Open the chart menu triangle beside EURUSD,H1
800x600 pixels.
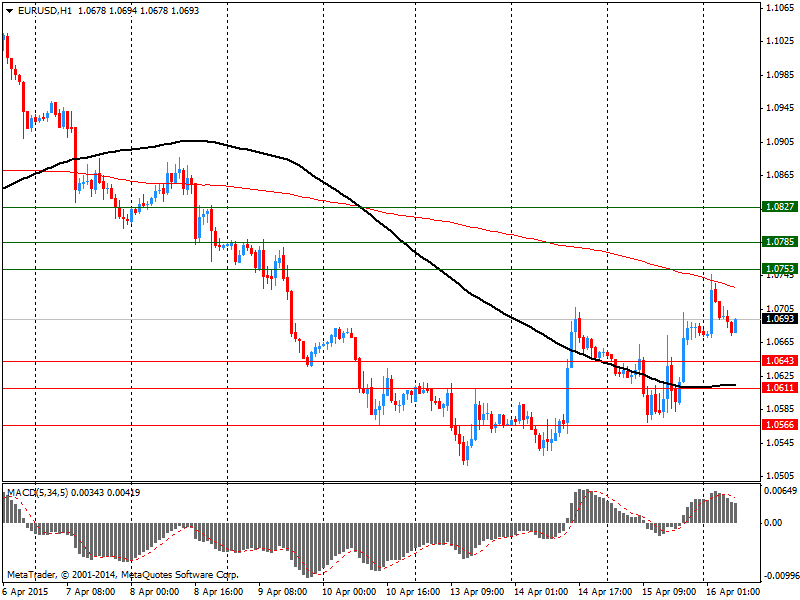pos(10,11)
